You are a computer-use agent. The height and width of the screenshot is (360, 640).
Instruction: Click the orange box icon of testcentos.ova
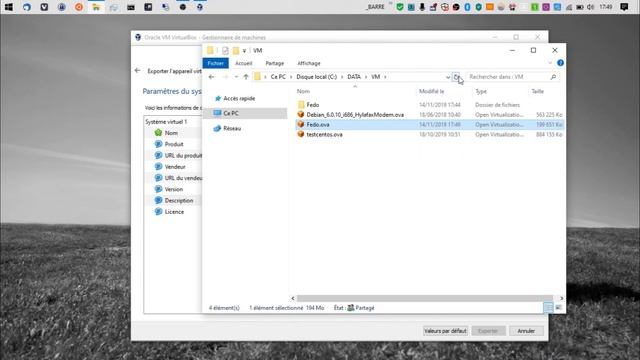coord(301,134)
